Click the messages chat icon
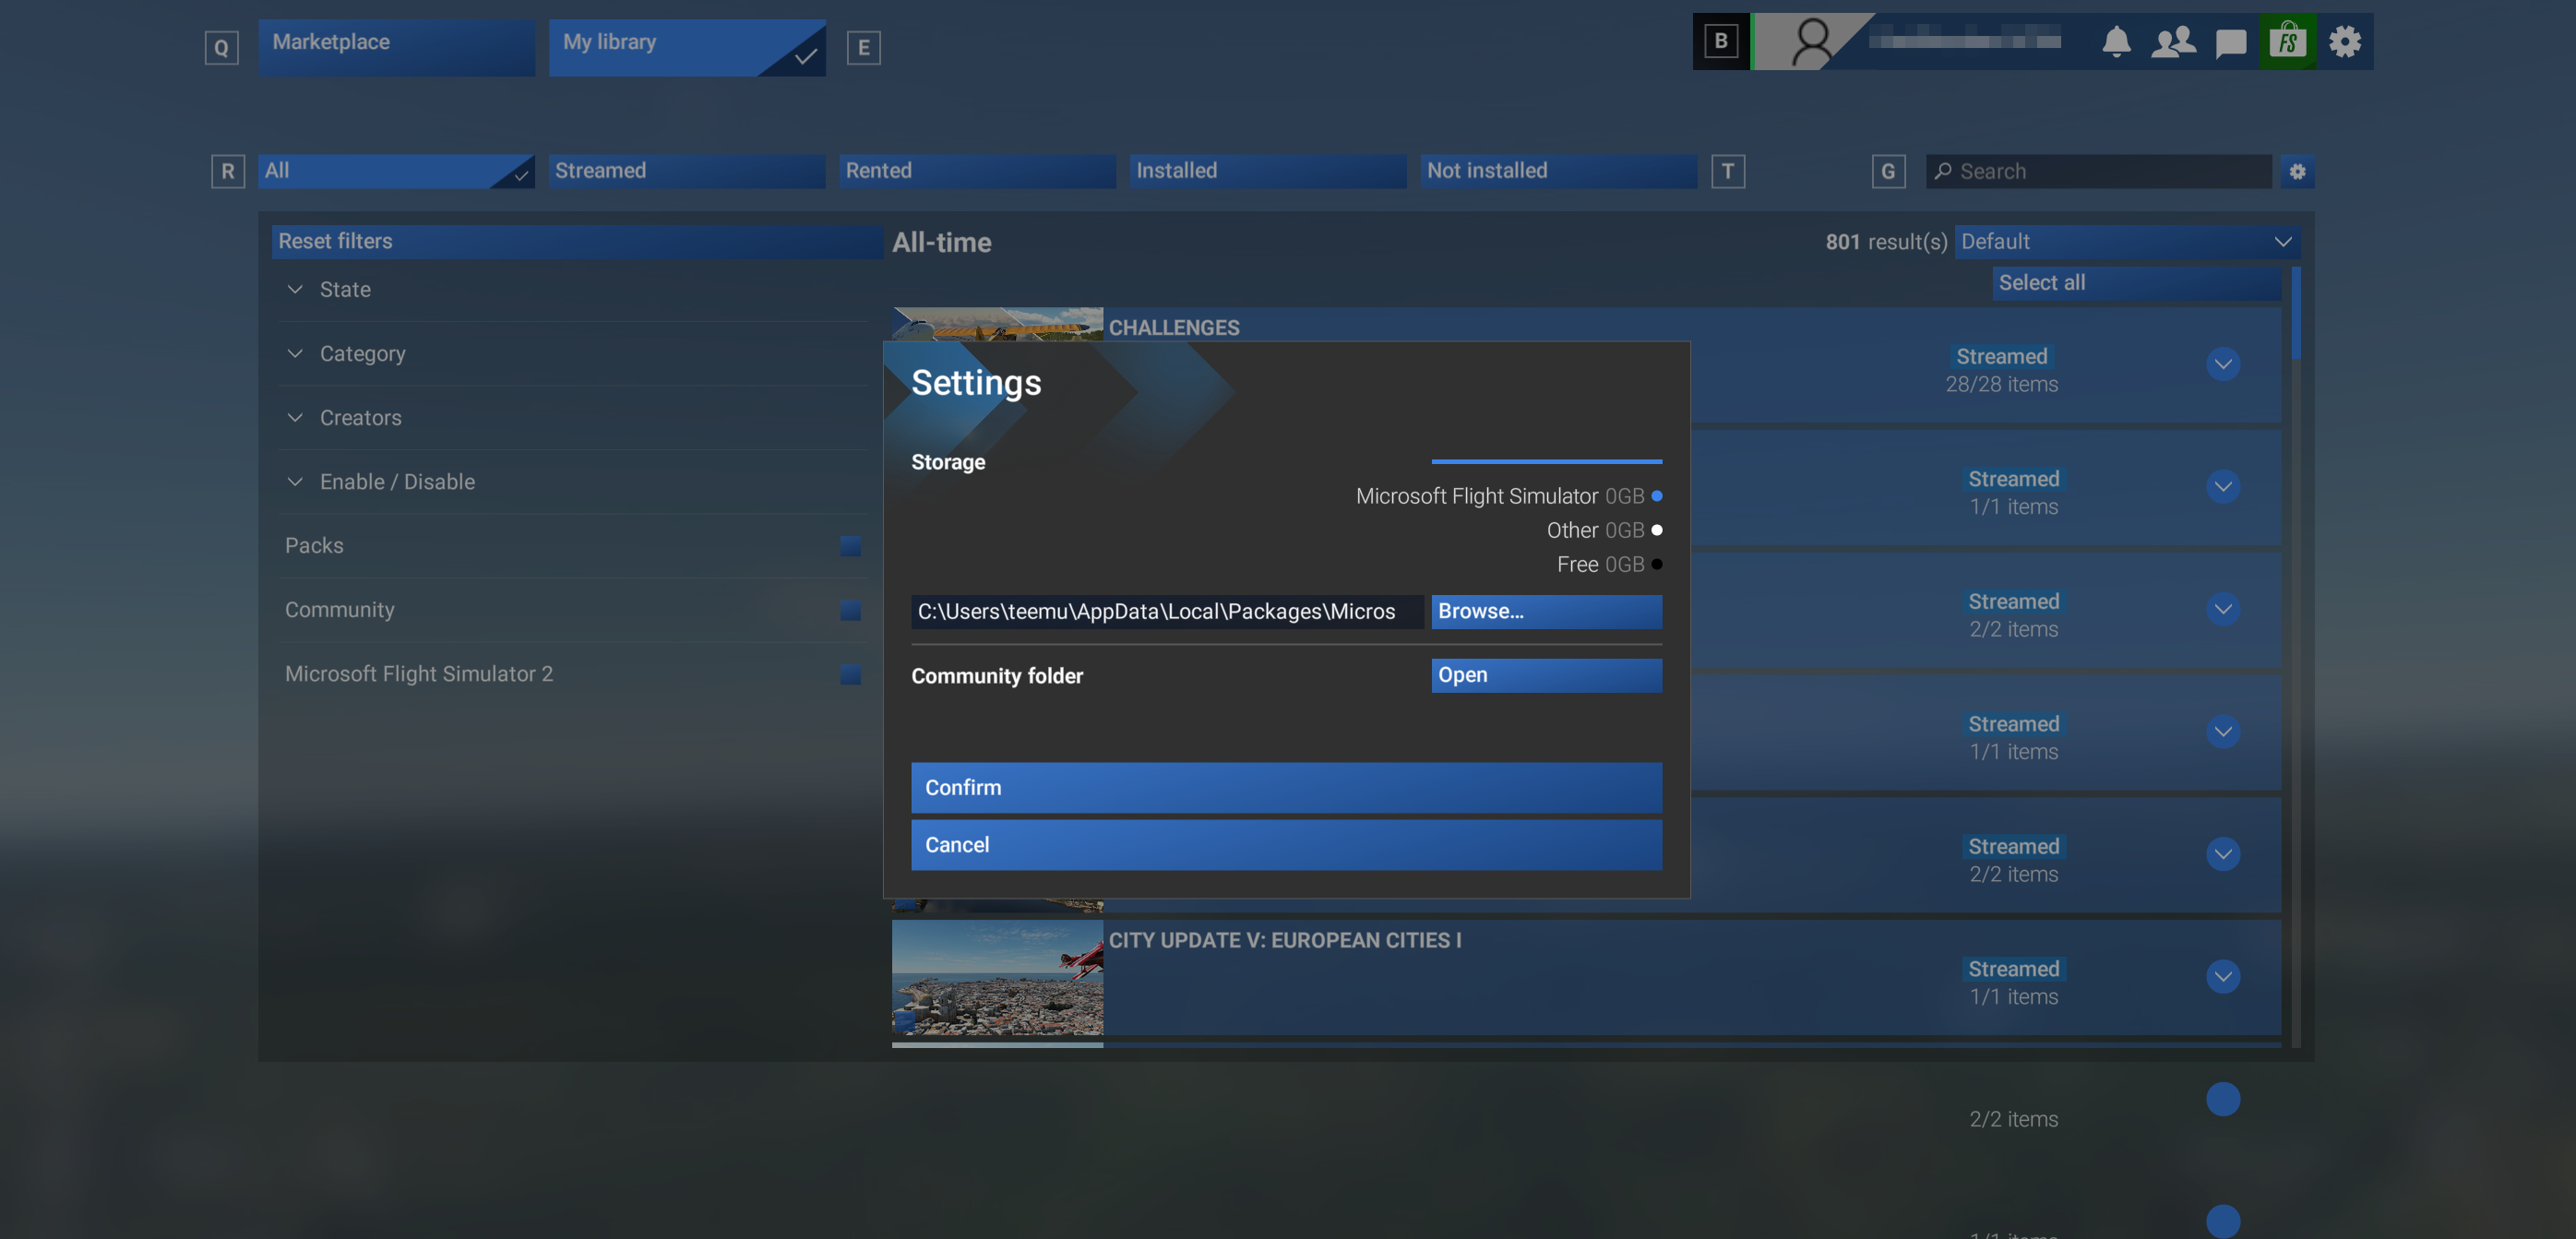The width and height of the screenshot is (2576, 1239). click(2228, 42)
